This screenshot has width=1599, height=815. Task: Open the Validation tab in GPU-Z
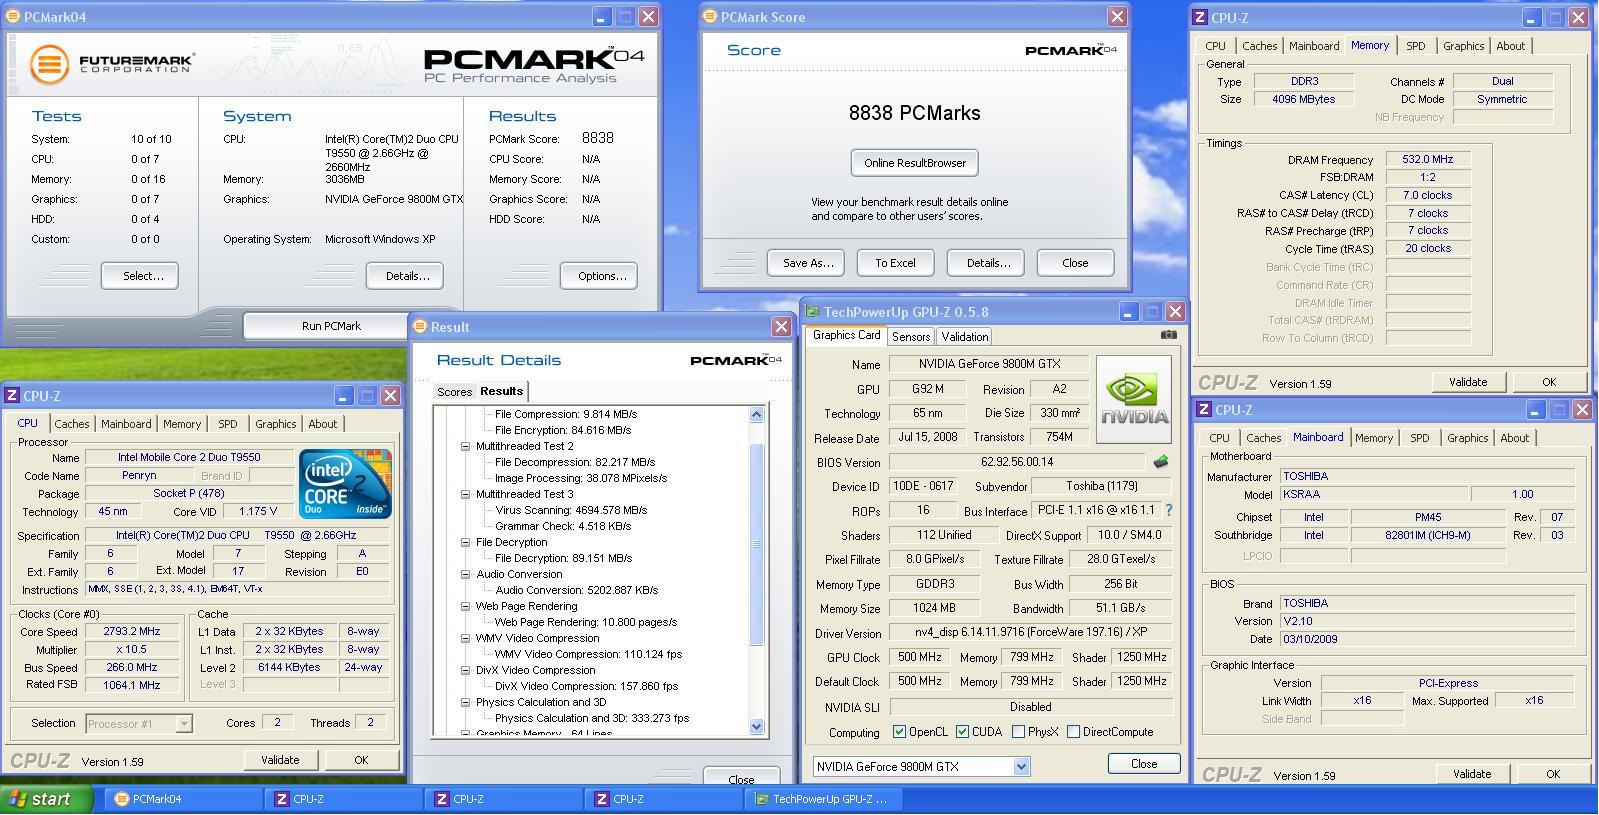pos(965,337)
